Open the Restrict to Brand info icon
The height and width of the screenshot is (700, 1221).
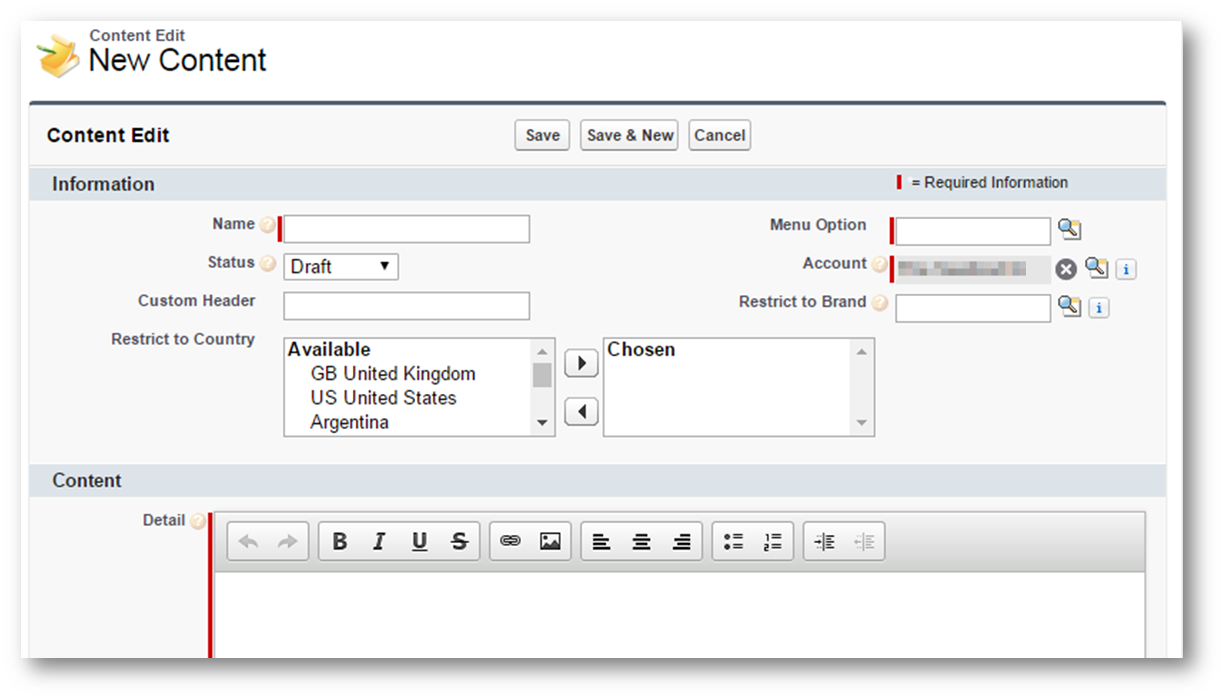(1098, 308)
